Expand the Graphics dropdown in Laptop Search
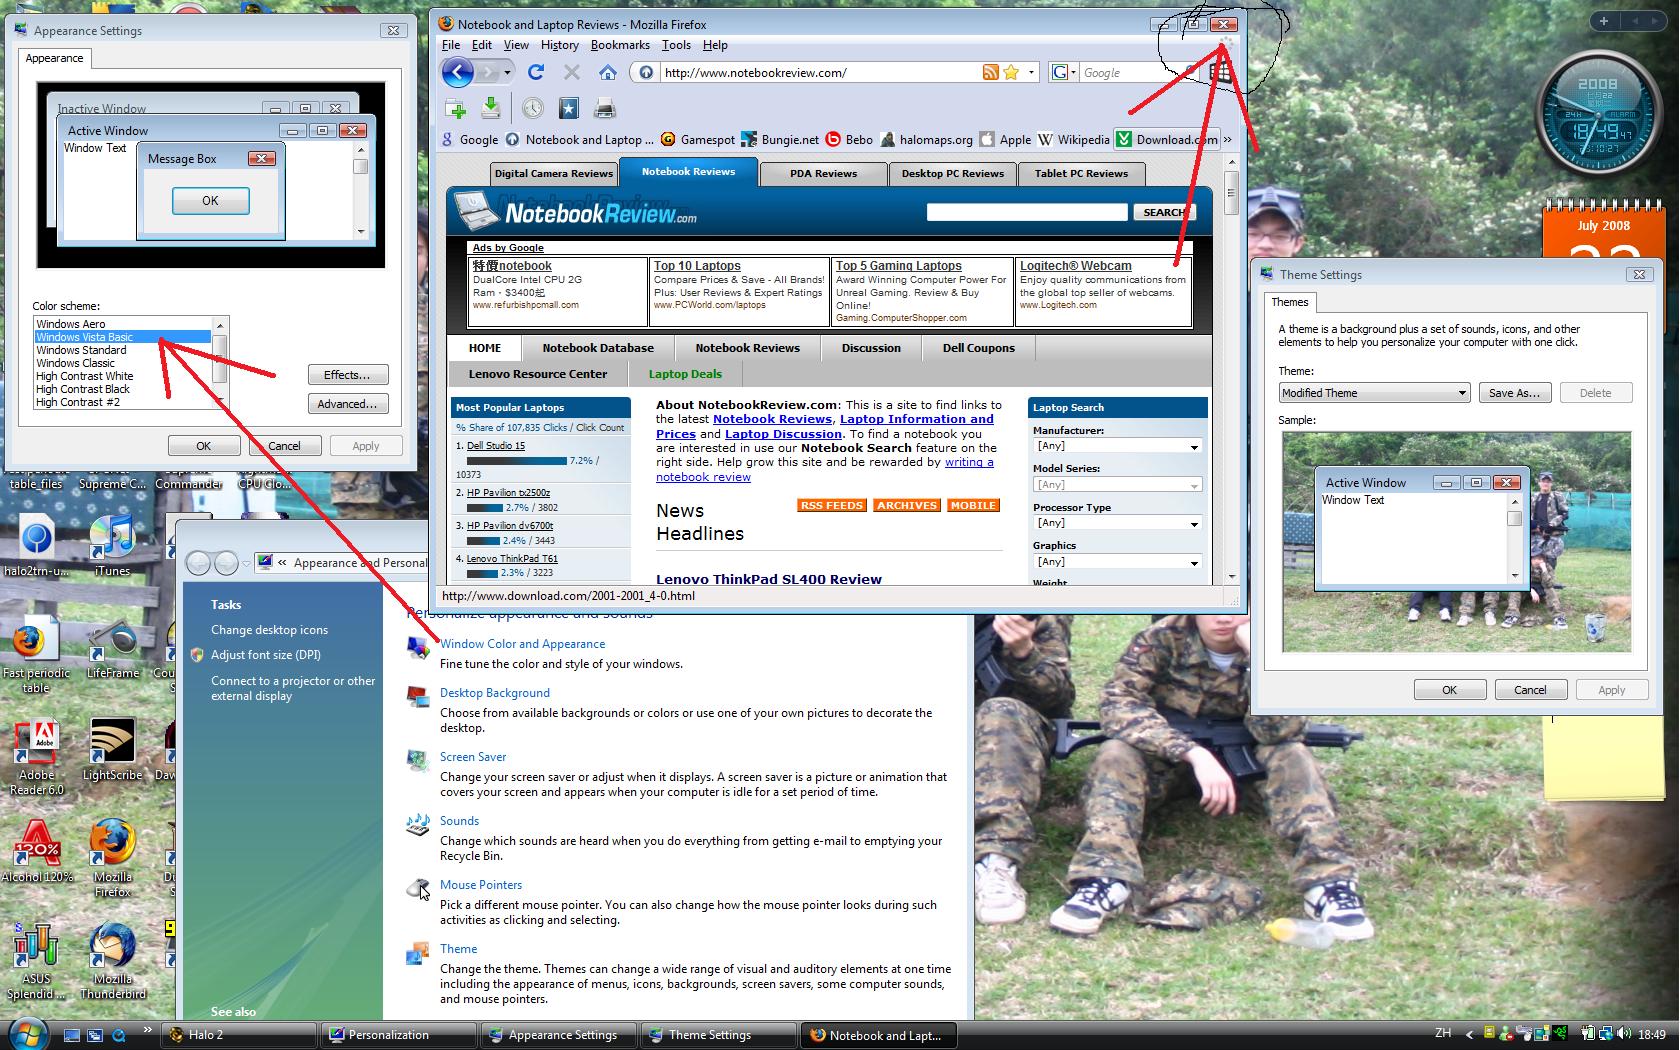 coord(1194,563)
